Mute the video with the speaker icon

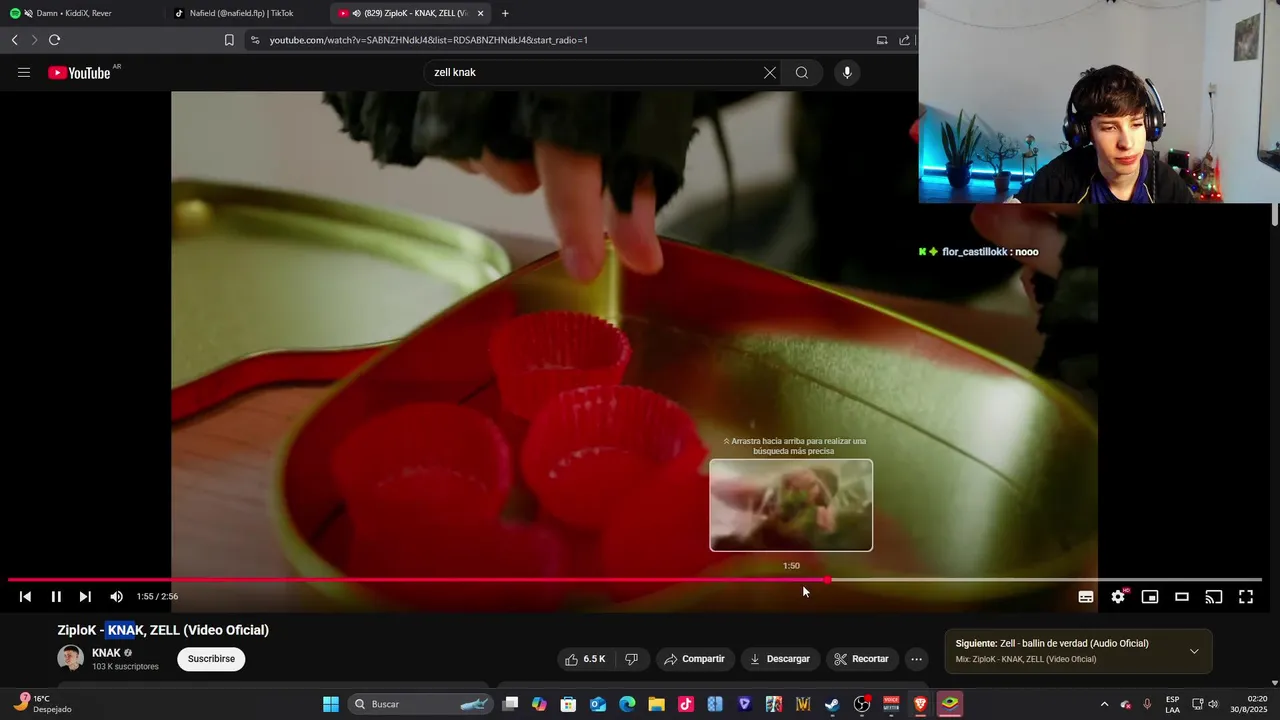(x=116, y=597)
